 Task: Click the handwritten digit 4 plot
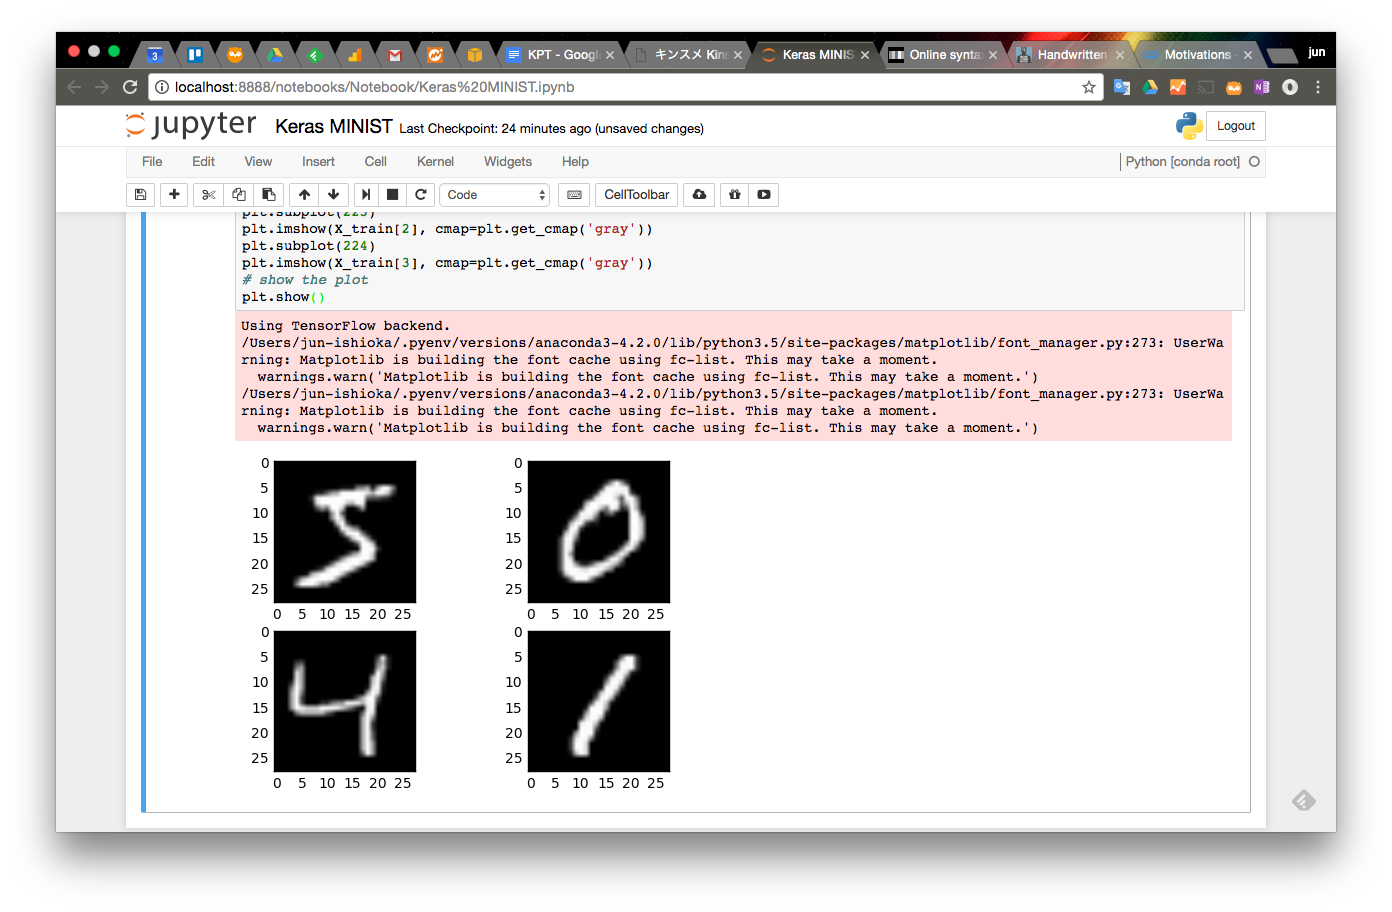click(x=345, y=701)
